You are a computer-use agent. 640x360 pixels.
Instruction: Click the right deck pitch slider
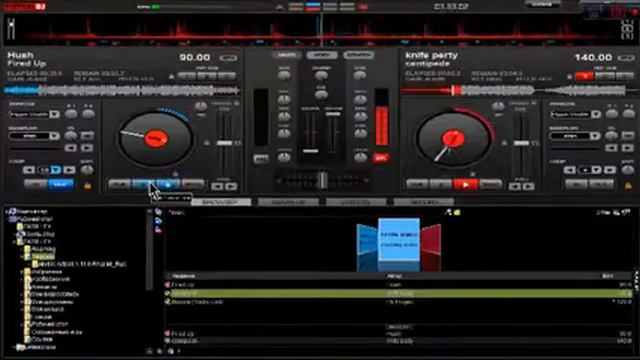pos(521,143)
